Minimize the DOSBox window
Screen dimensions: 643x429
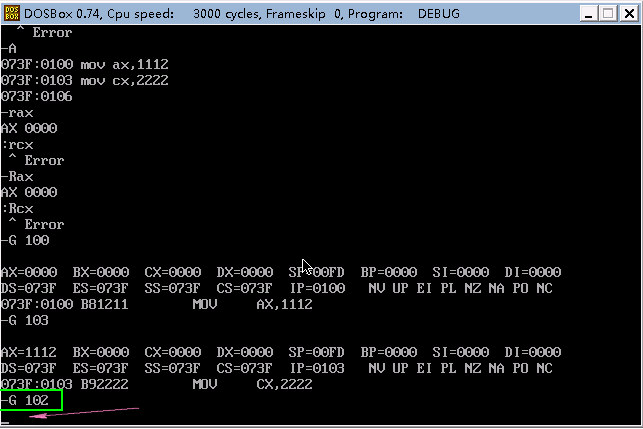click(x=588, y=14)
